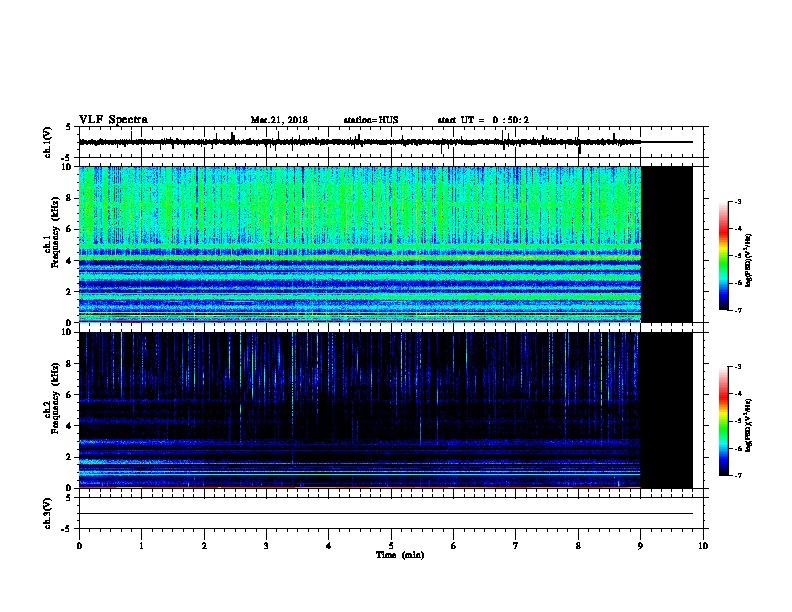Click the "7" minute tick on time axis
Image resolution: width=792 pixels, height=612 pixels.
(x=516, y=546)
